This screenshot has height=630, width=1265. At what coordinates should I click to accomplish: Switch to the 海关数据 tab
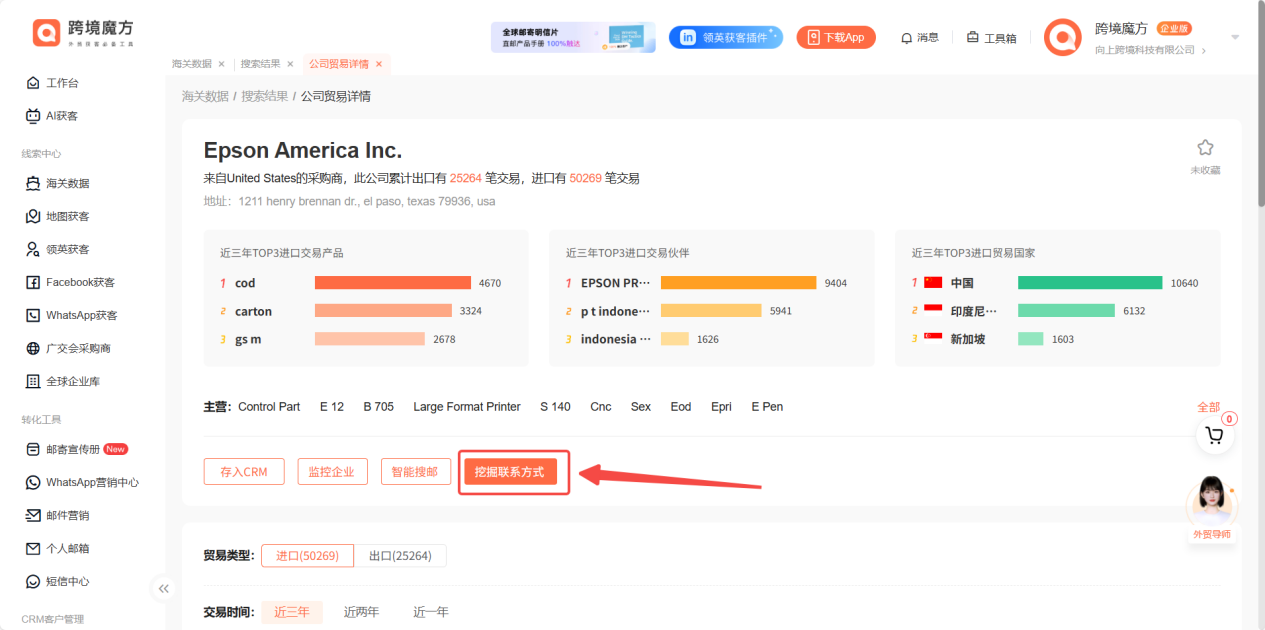[x=192, y=64]
